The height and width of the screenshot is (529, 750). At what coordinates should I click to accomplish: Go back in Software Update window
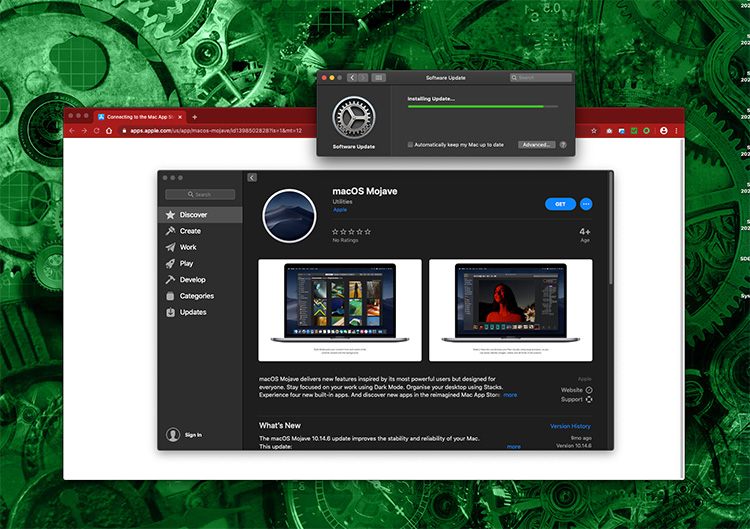click(352, 77)
